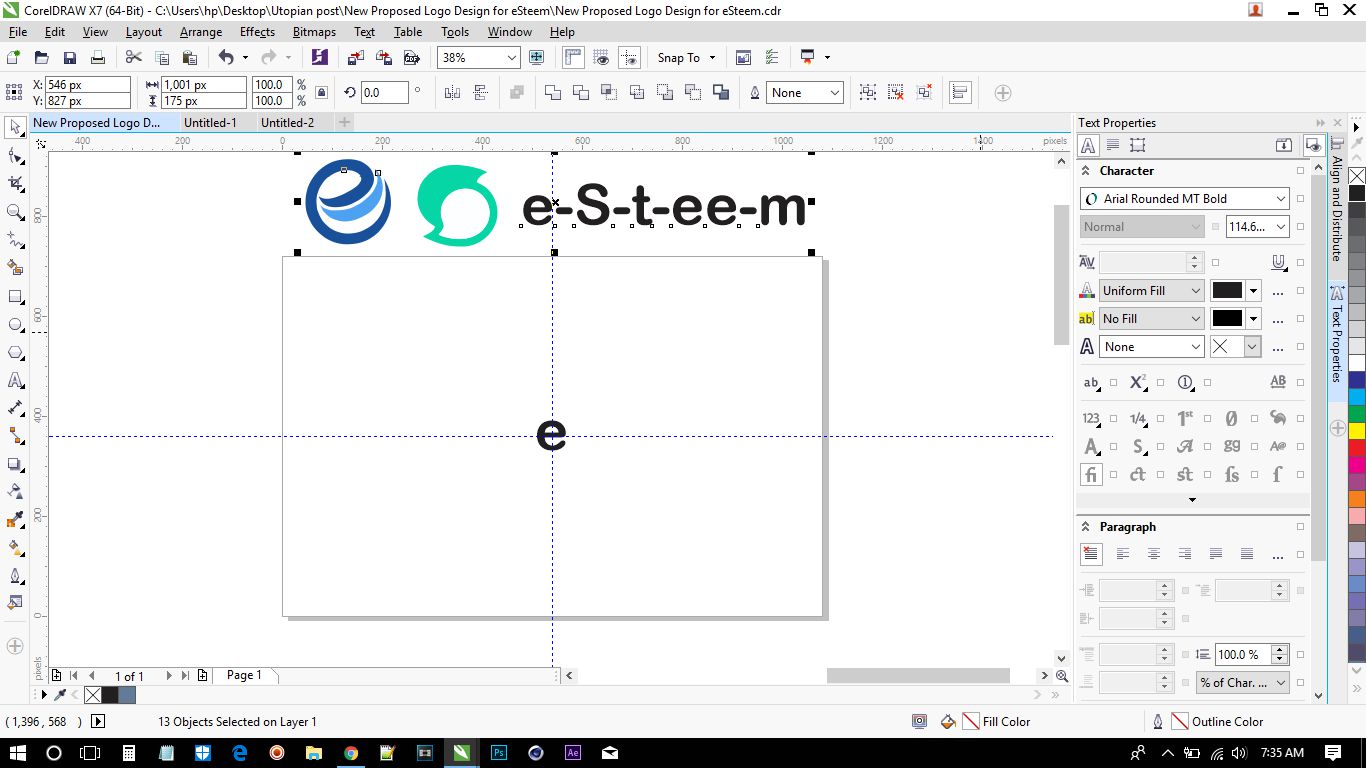1366x768 pixels.
Task: Toggle Frame tab in Text Properties
Action: pyautogui.click(x=1137, y=145)
